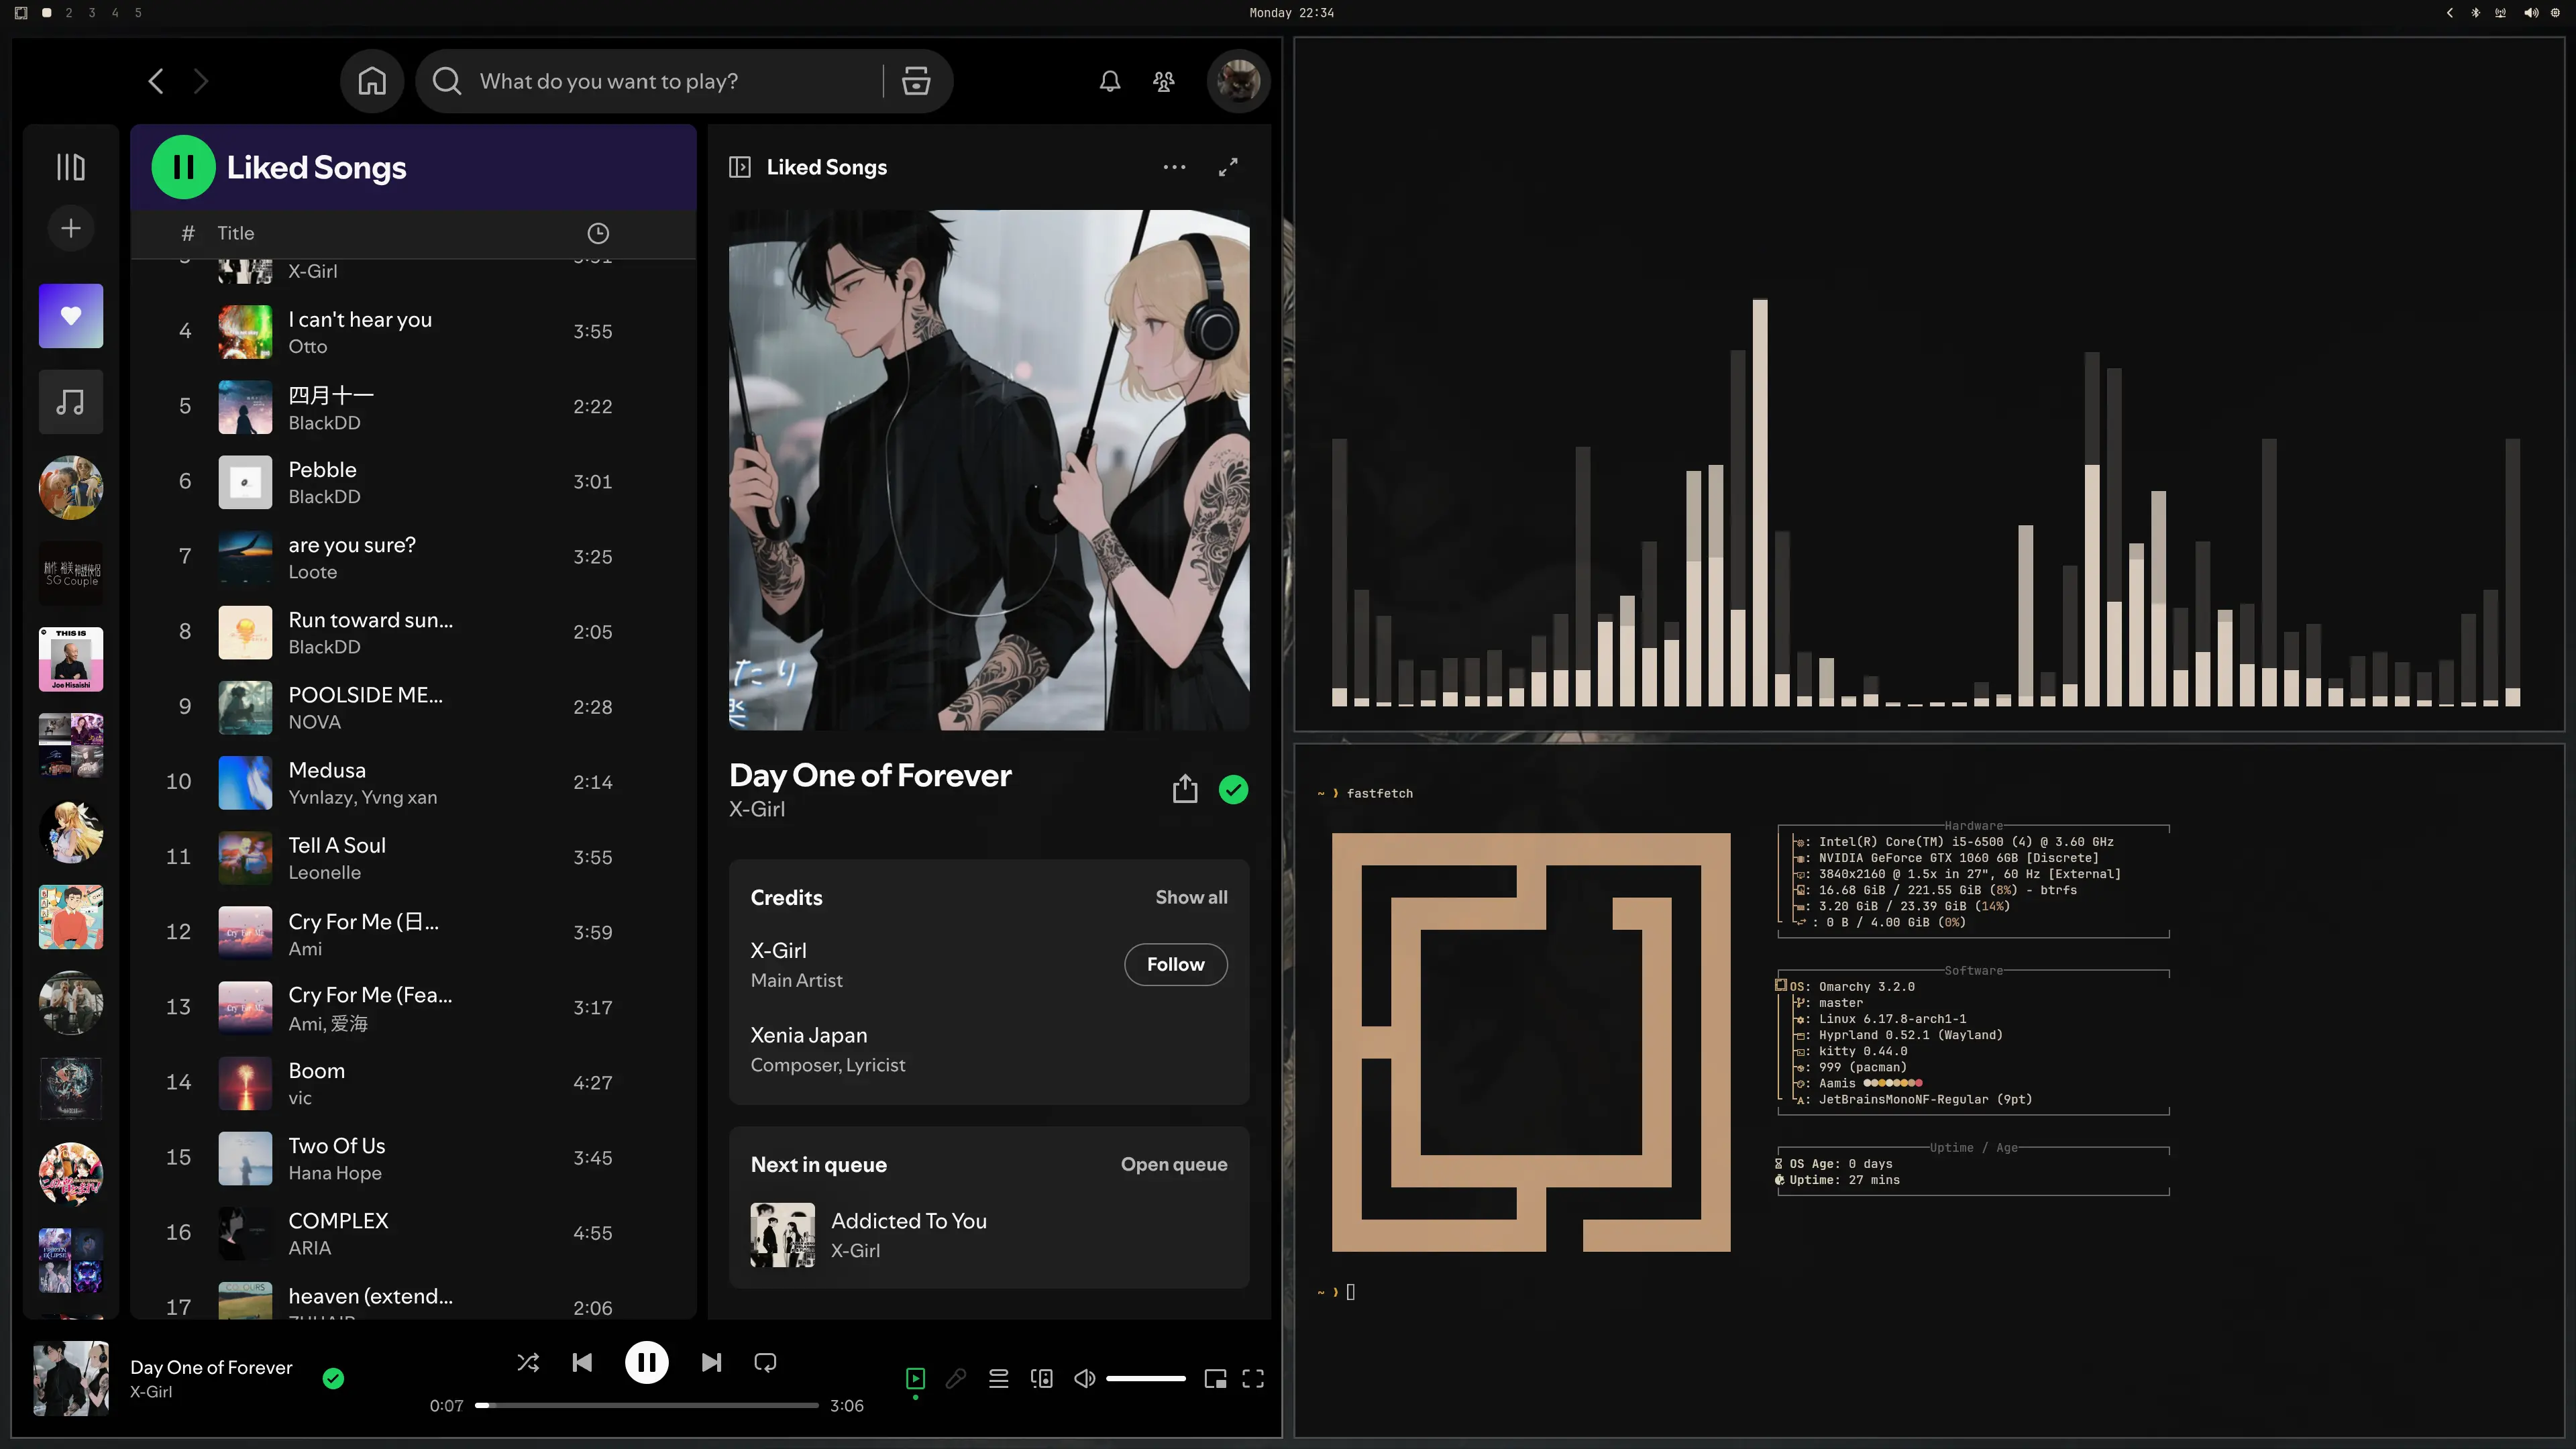Open the friend activity panel
The height and width of the screenshot is (1449, 2576).
[x=1163, y=81]
